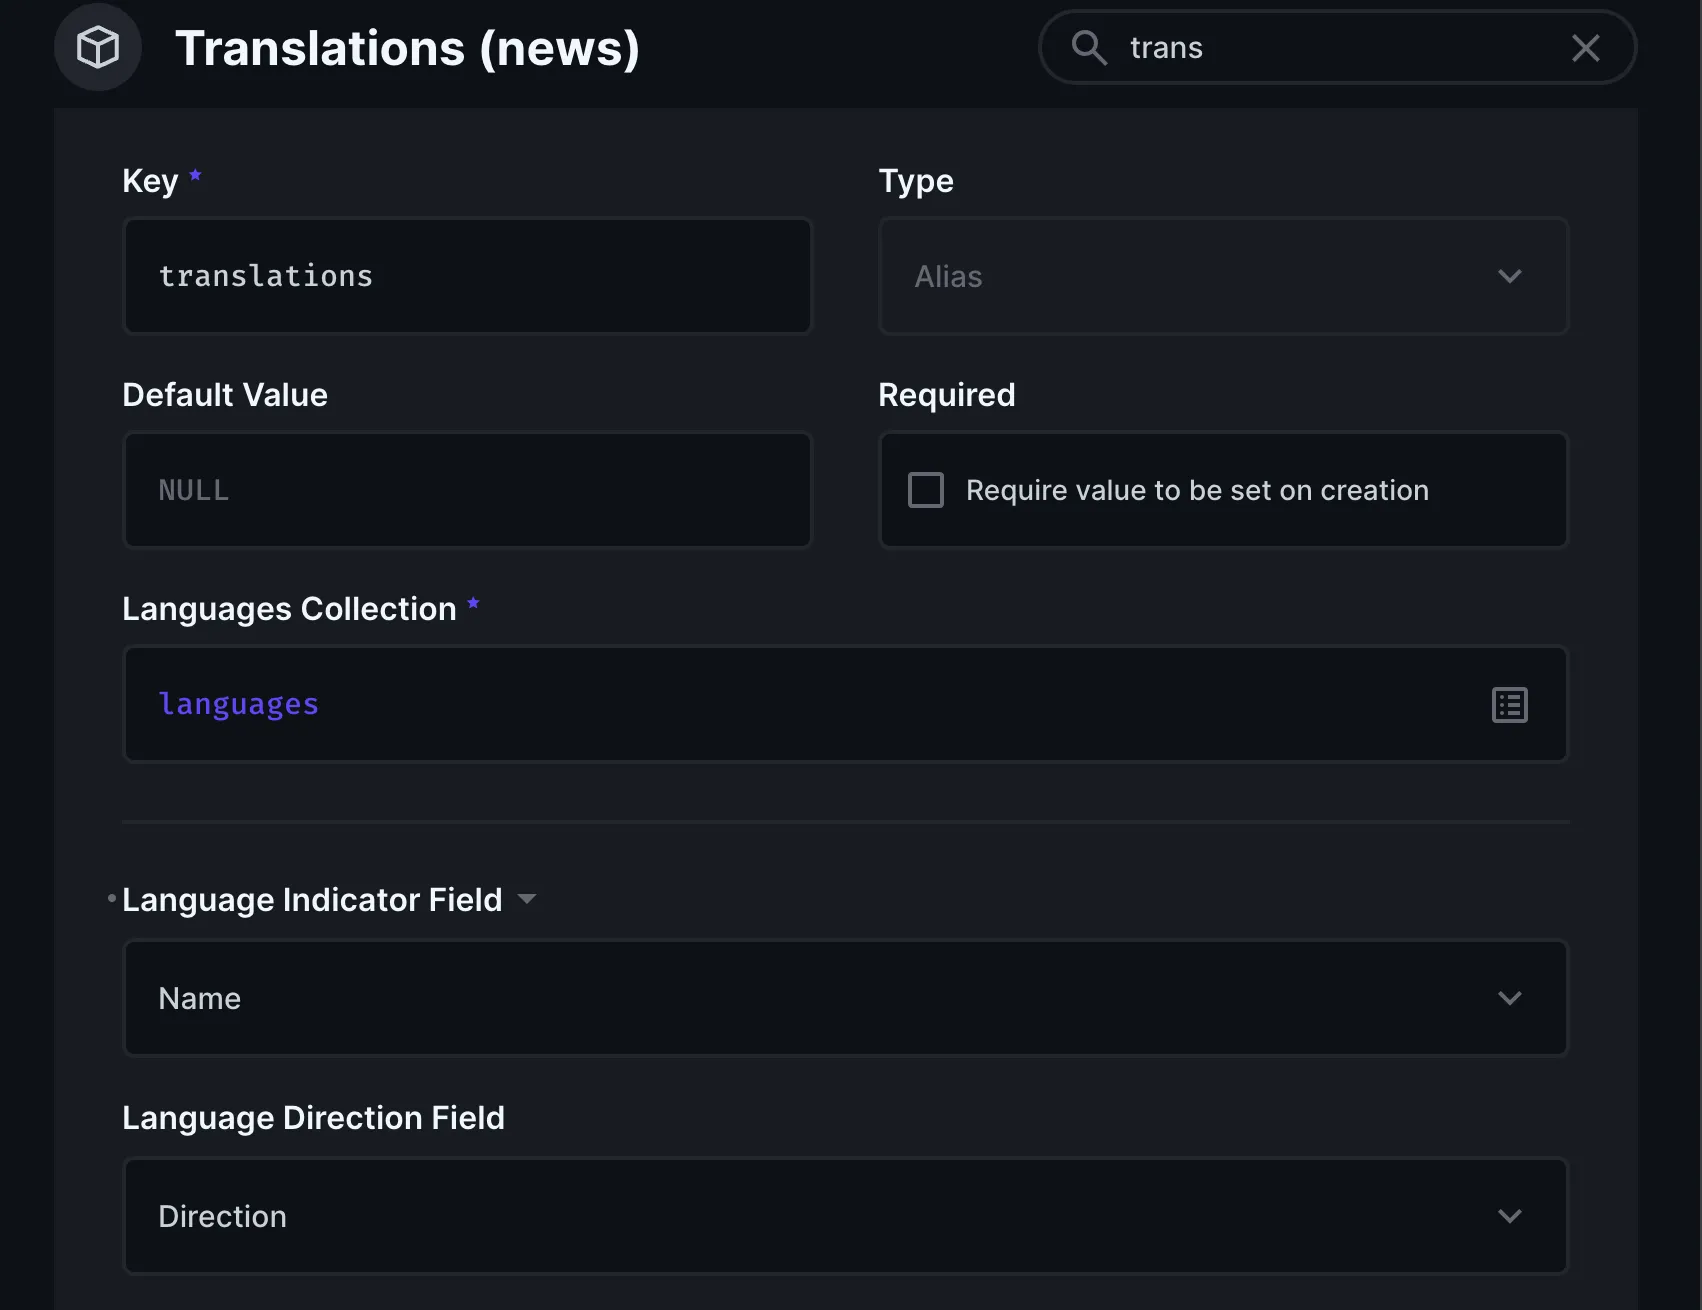Expand the Language Indicator Field disclosure arrow
This screenshot has height=1310, width=1702.
point(528,898)
